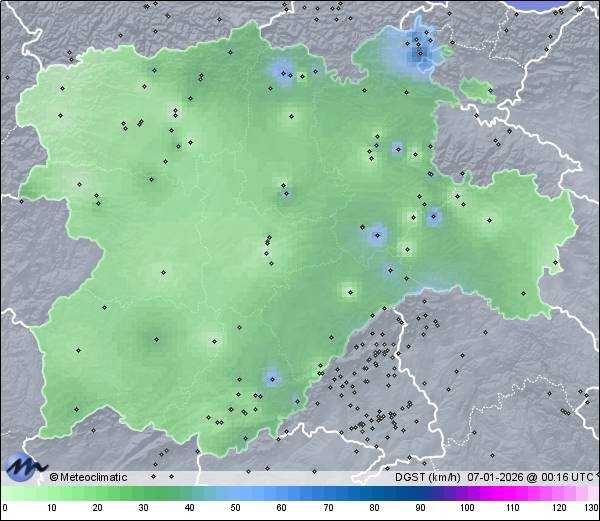
Task: Click the 40 km/h legend label
Action: pos(189,508)
